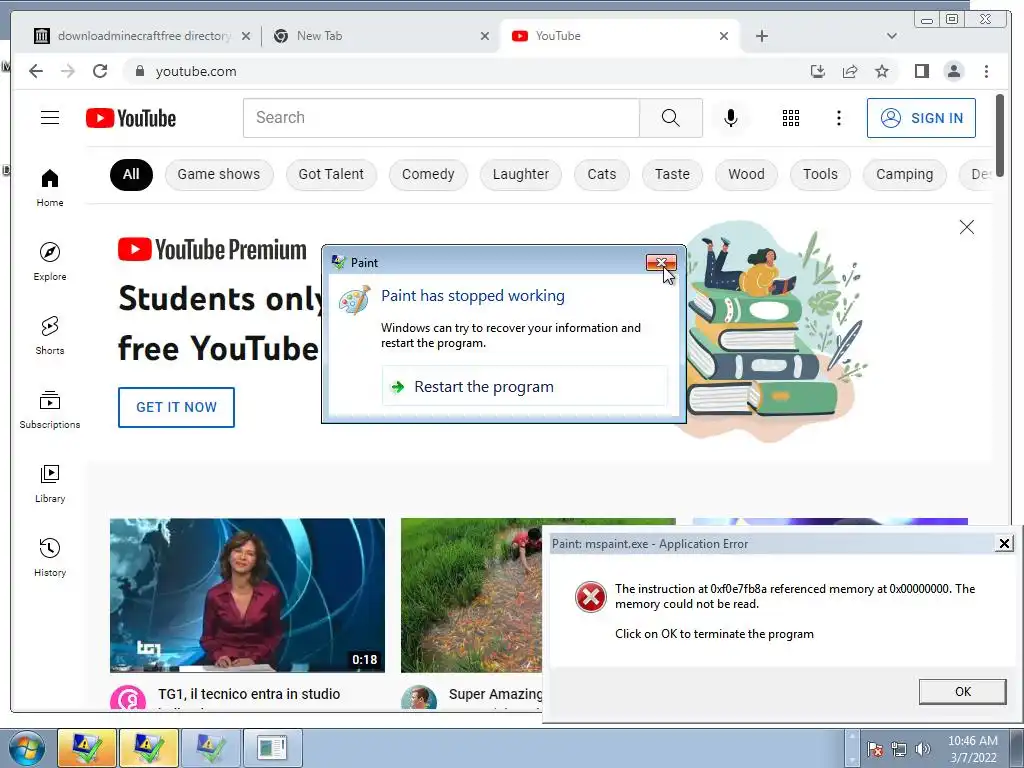Select the Cats chip
This screenshot has height=768, width=1024.
(601, 174)
